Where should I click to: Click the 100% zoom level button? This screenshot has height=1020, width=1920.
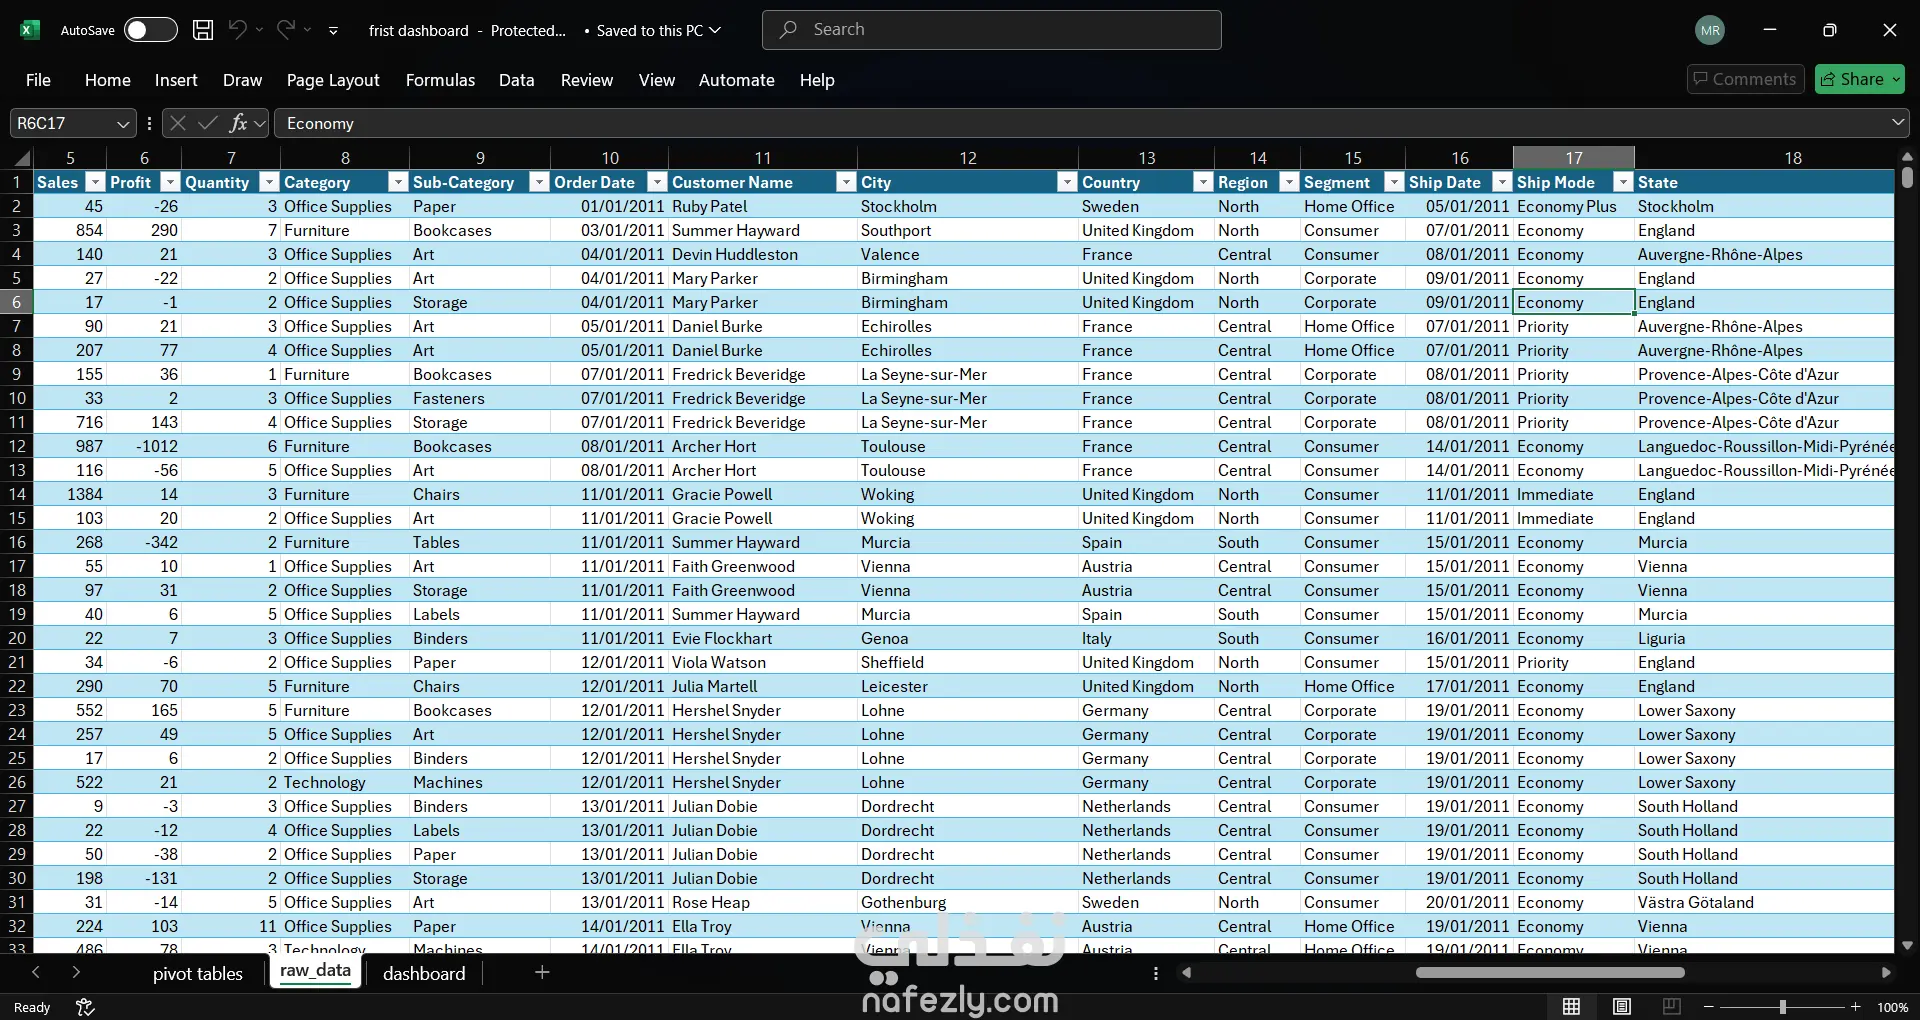1892,1007
